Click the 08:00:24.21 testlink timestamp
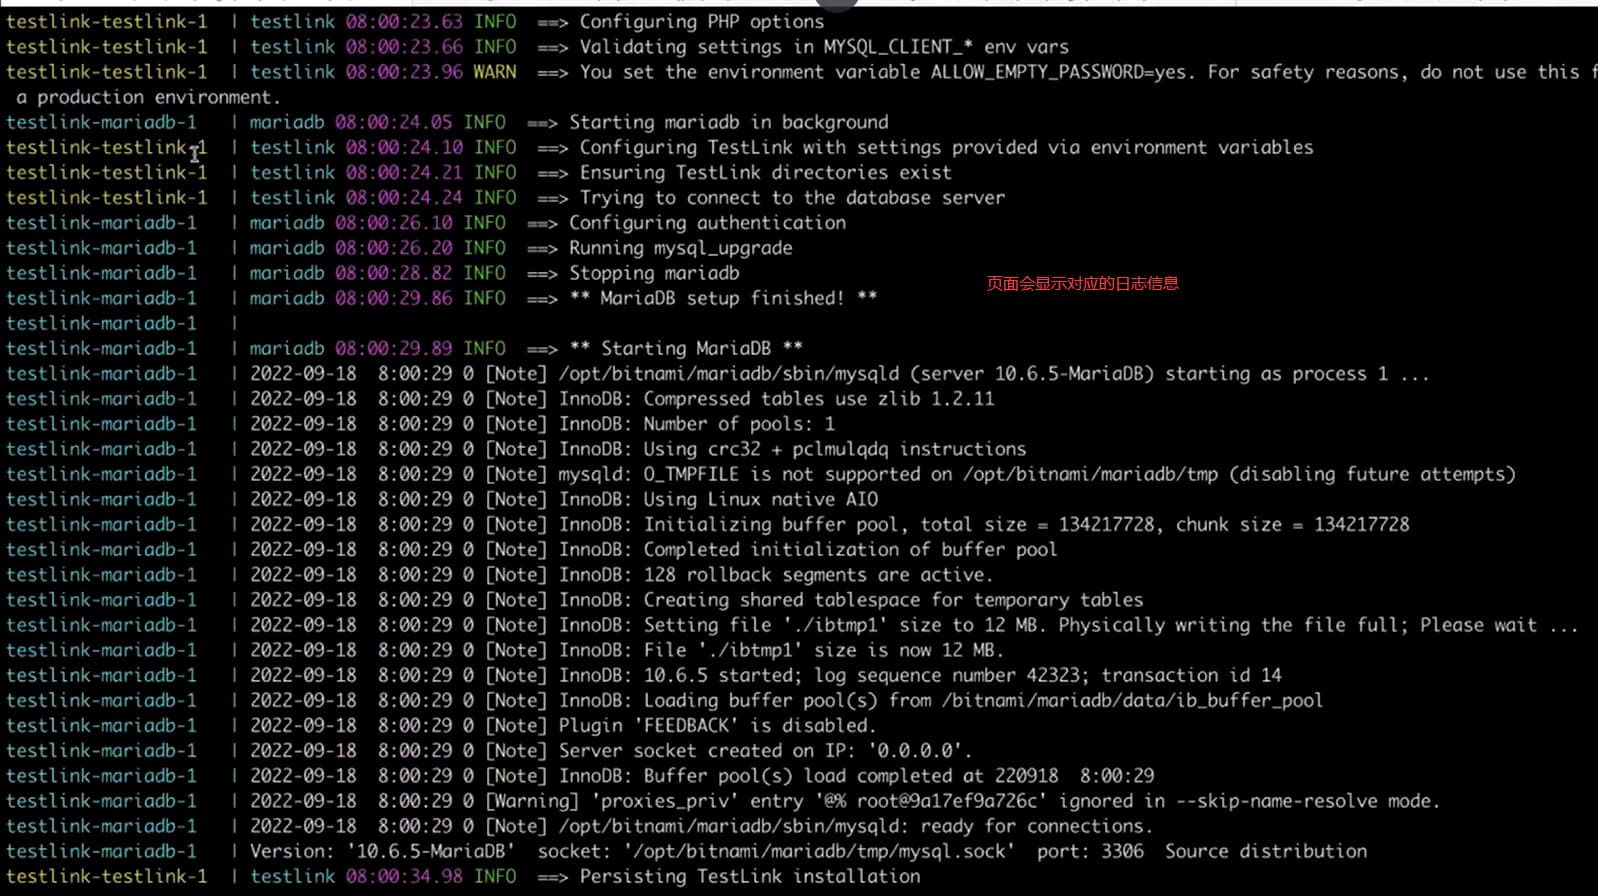 click(x=404, y=172)
